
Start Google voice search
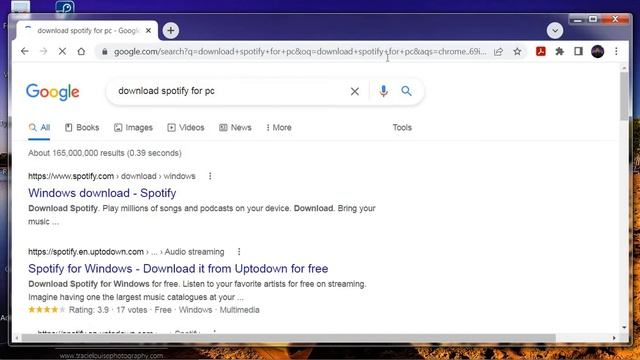pos(383,91)
